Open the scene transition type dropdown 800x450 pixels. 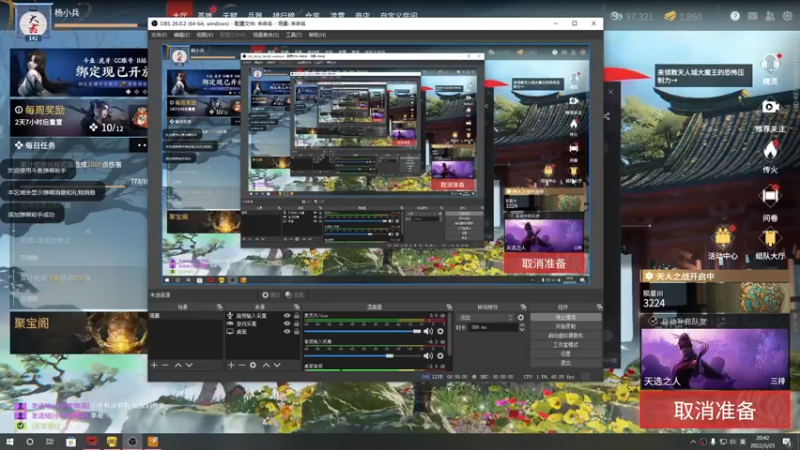[x=484, y=317]
